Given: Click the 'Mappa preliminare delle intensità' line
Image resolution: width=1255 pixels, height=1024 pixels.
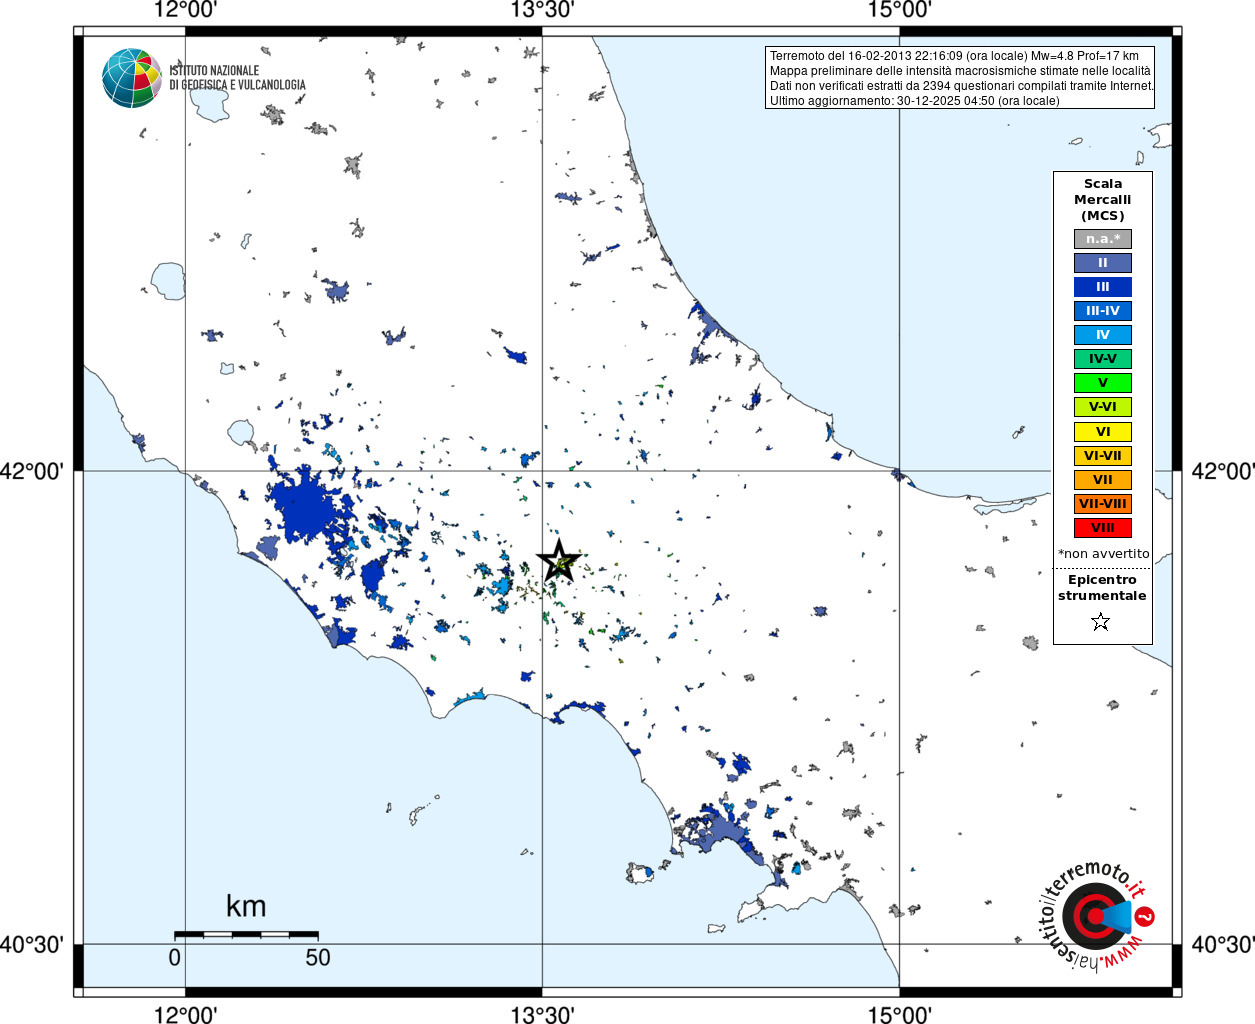Looking at the screenshot, I should click(960, 71).
